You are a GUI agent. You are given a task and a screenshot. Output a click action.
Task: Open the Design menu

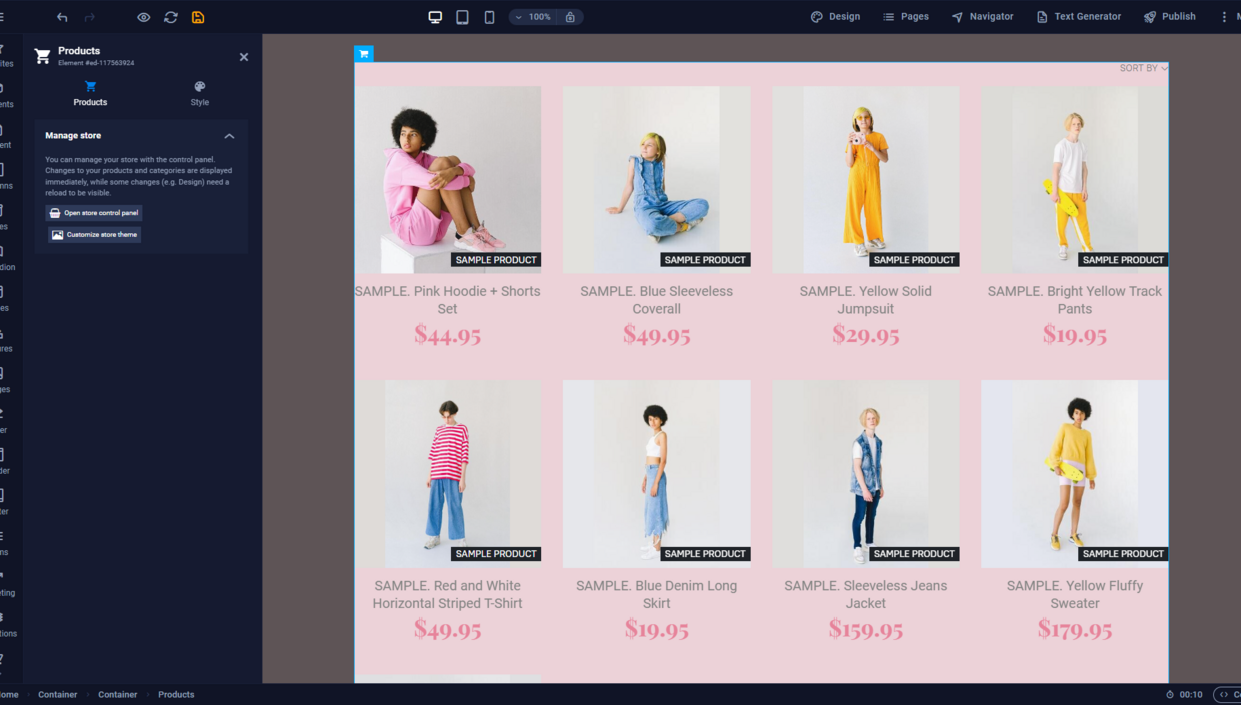pos(835,17)
